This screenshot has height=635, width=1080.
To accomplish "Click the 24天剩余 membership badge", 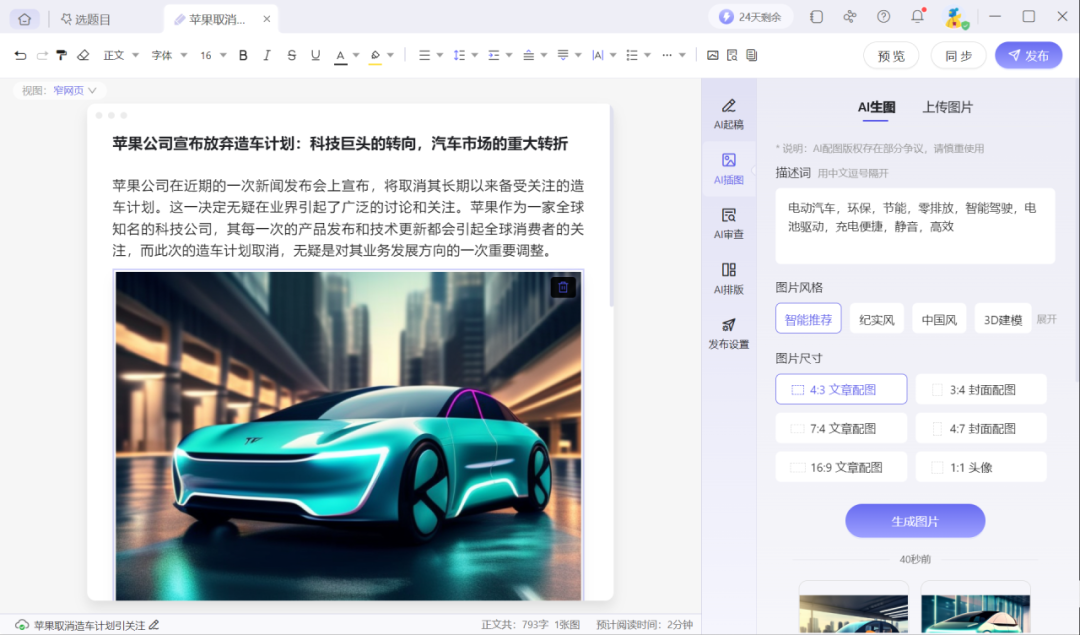I will 750,17.
